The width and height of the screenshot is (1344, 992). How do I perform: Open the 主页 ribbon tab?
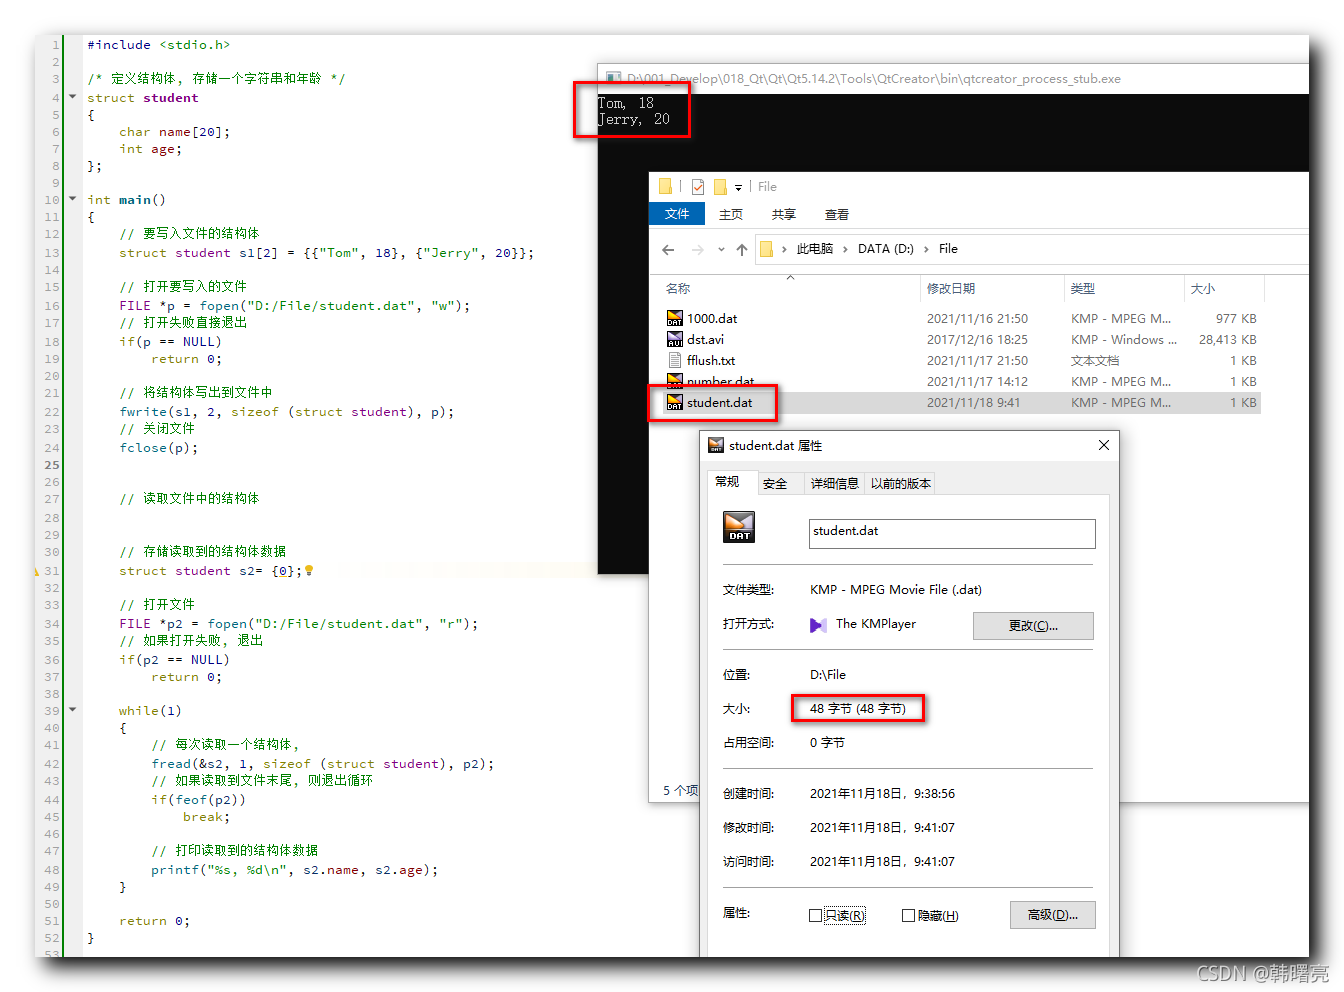click(x=731, y=215)
